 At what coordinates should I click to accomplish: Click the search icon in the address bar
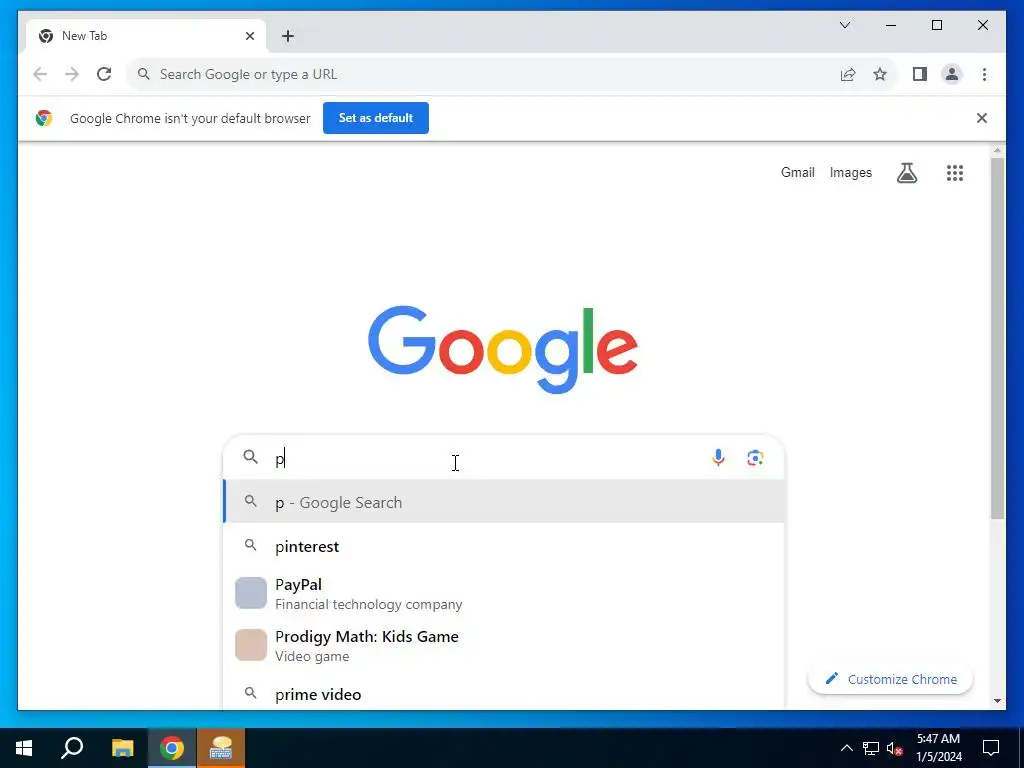[x=144, y=74]
